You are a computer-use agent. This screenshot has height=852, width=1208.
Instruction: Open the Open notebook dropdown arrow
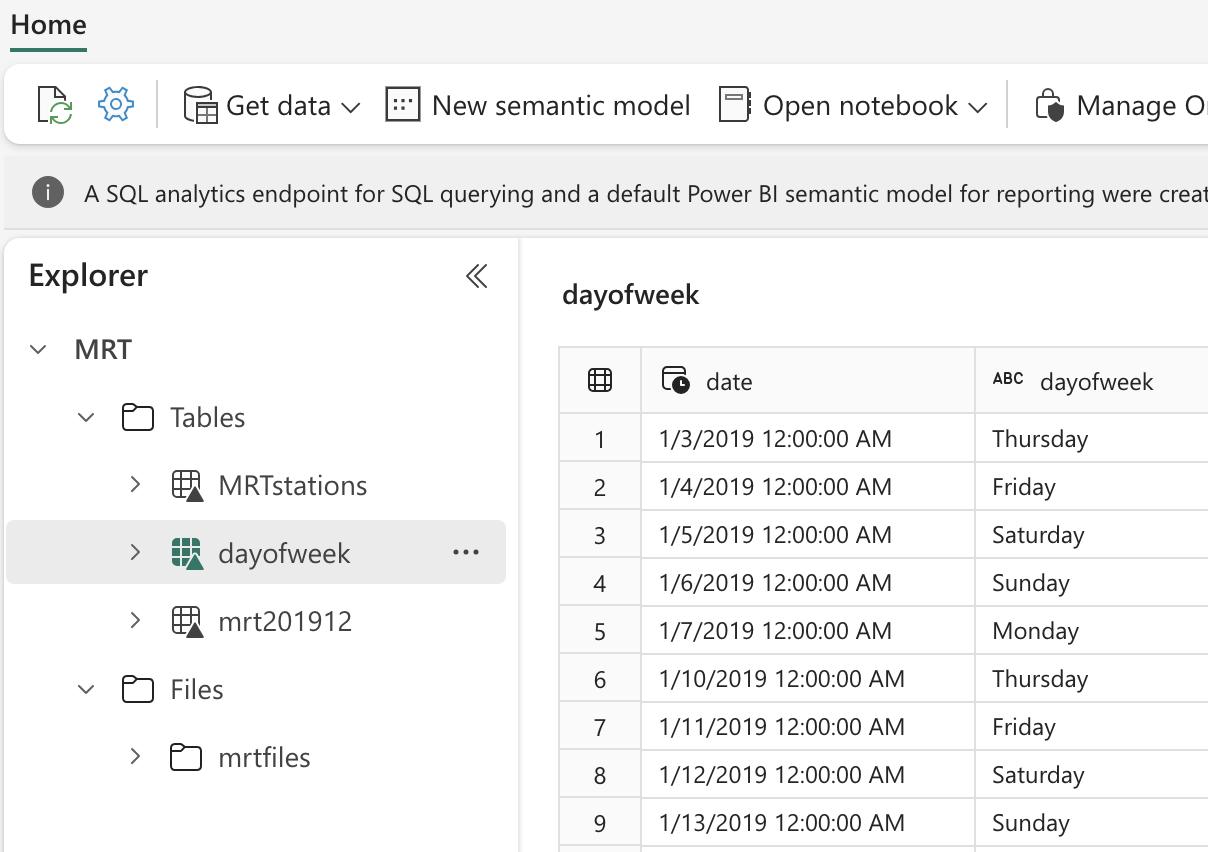click(x=978, y=107)
